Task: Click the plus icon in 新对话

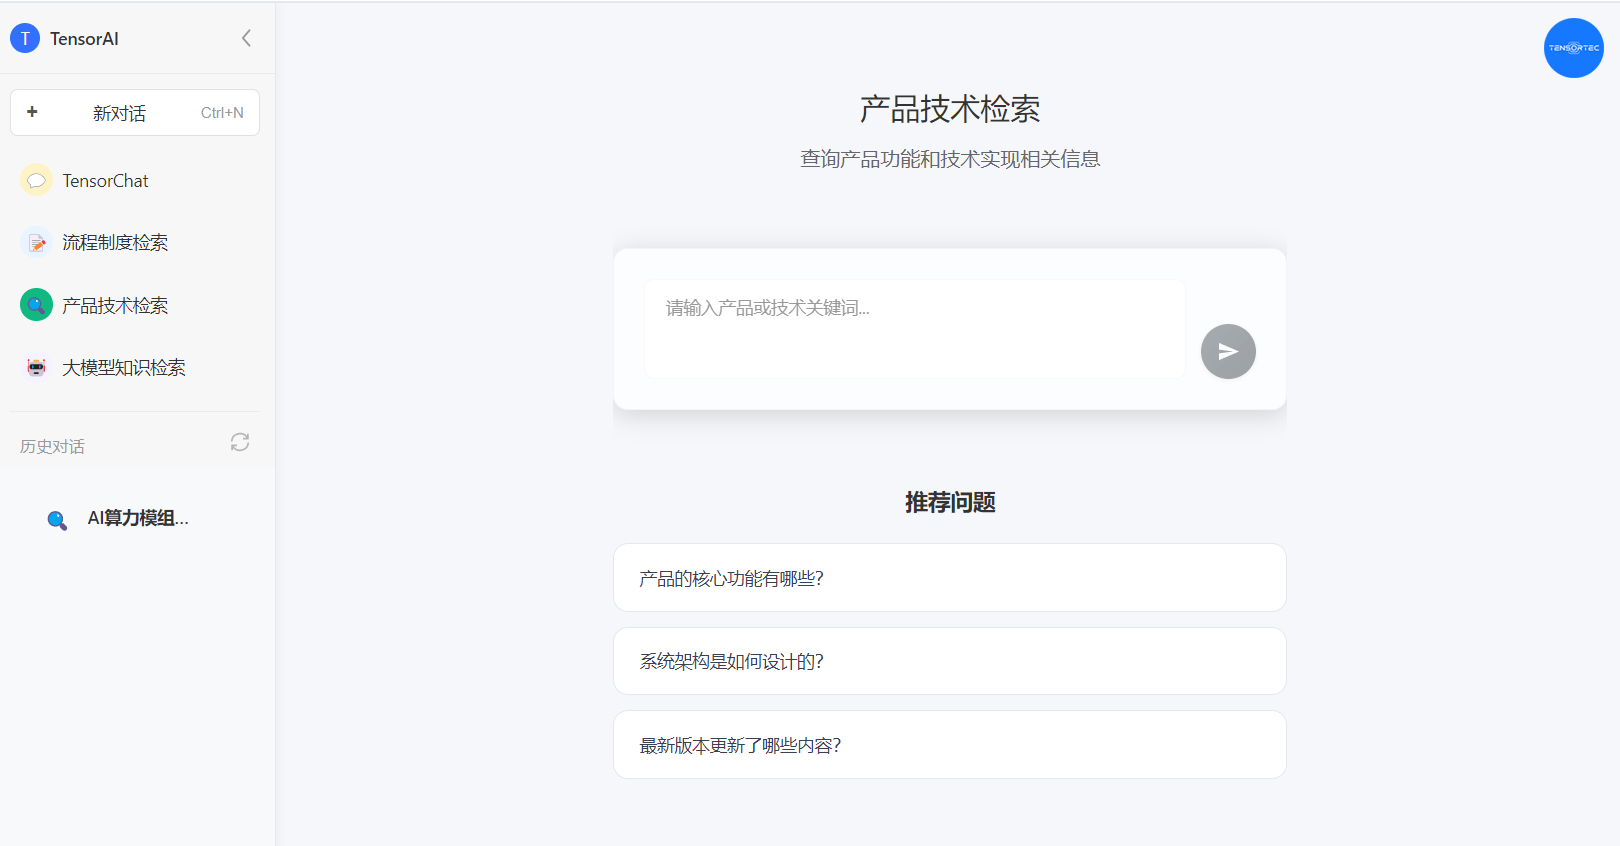Action: tap(32, 112)
